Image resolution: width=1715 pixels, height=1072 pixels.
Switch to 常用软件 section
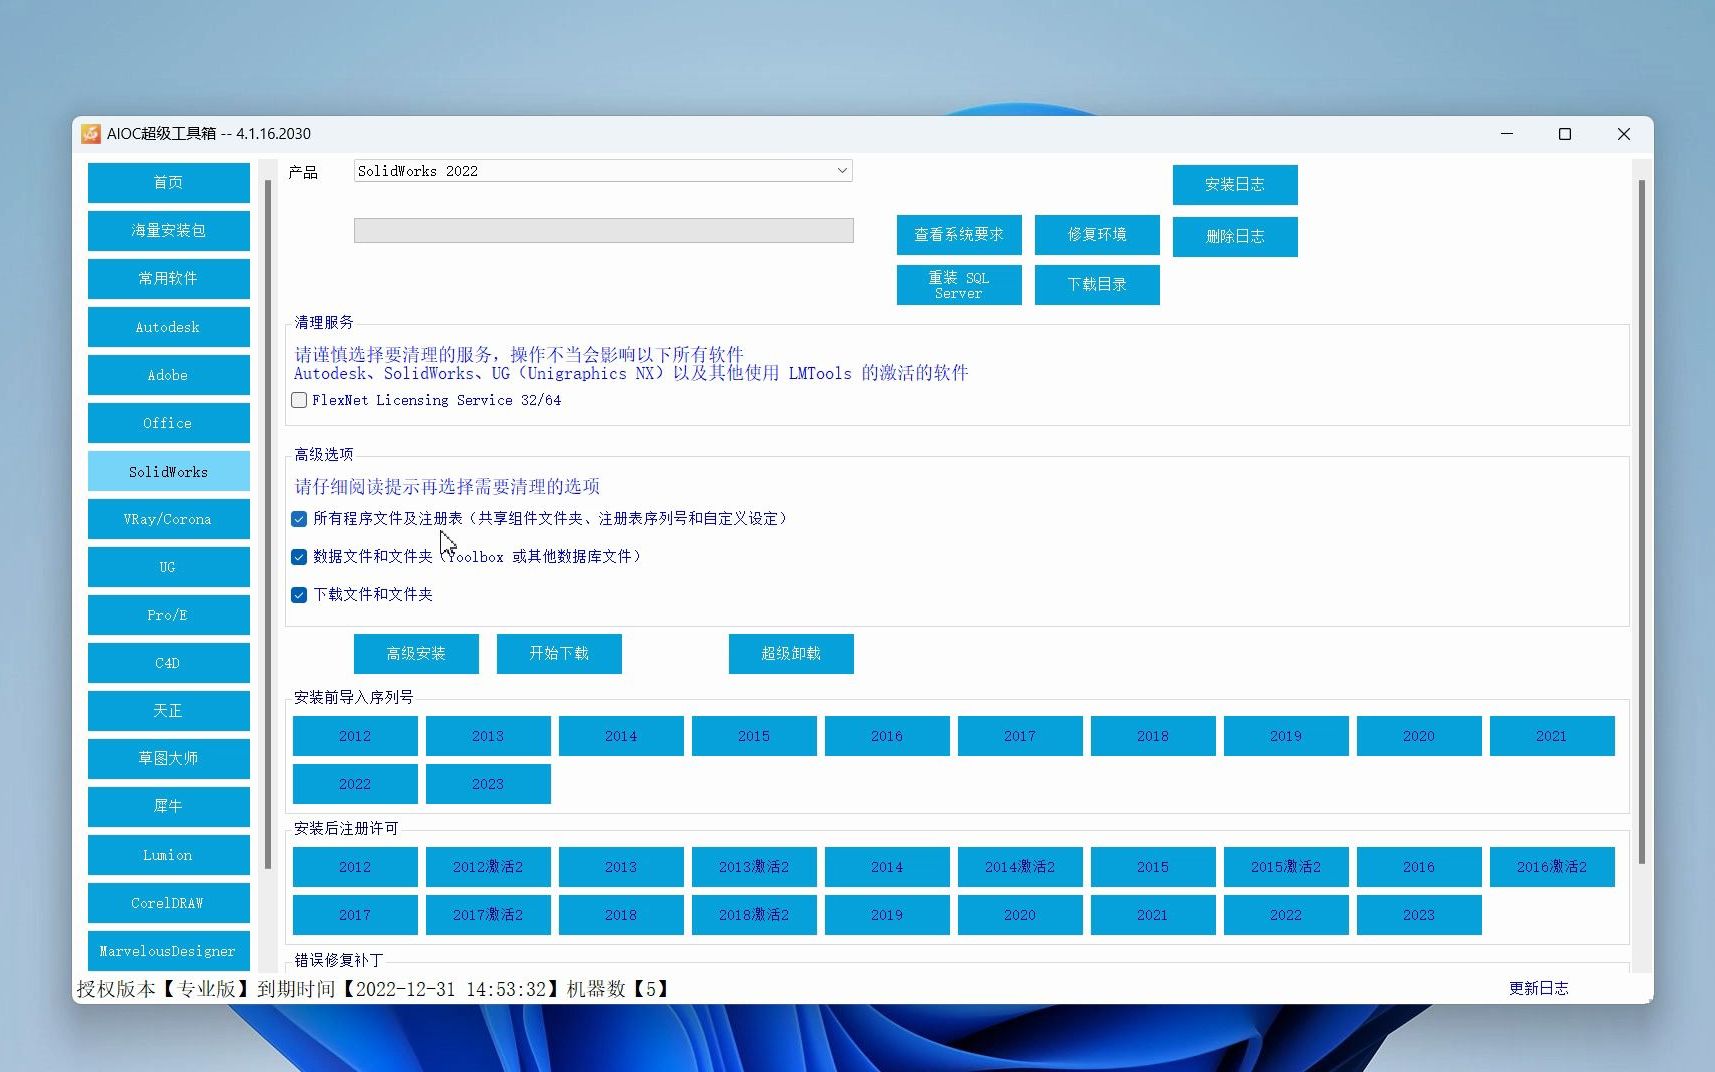coord(169,279)
